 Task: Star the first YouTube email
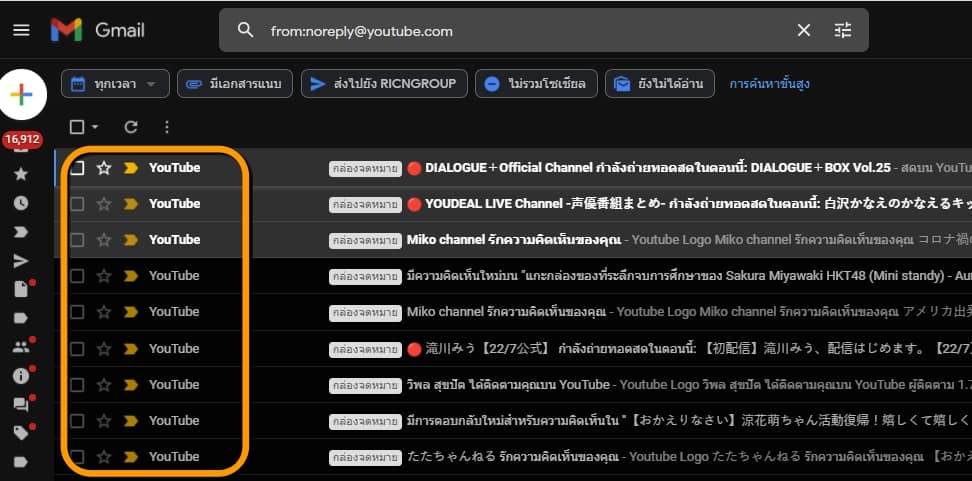[x=104, y=168]
